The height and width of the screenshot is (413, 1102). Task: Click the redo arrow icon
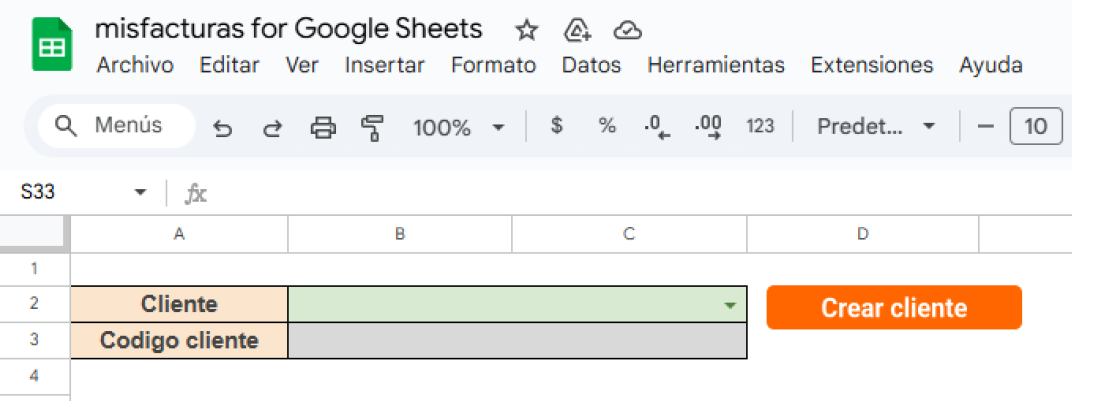pyautogui.click(x=272, y=128)
